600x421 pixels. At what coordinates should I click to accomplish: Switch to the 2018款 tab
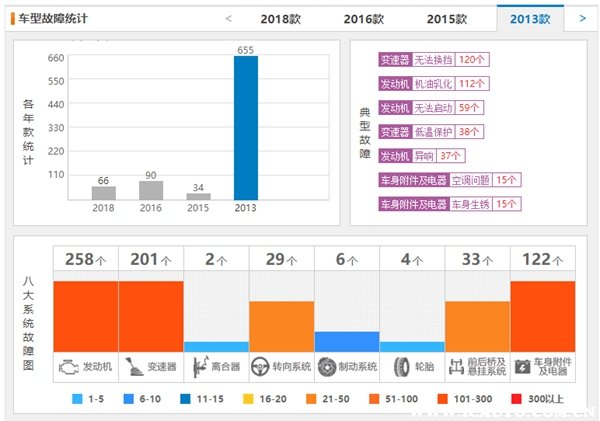tap(280, 19)
